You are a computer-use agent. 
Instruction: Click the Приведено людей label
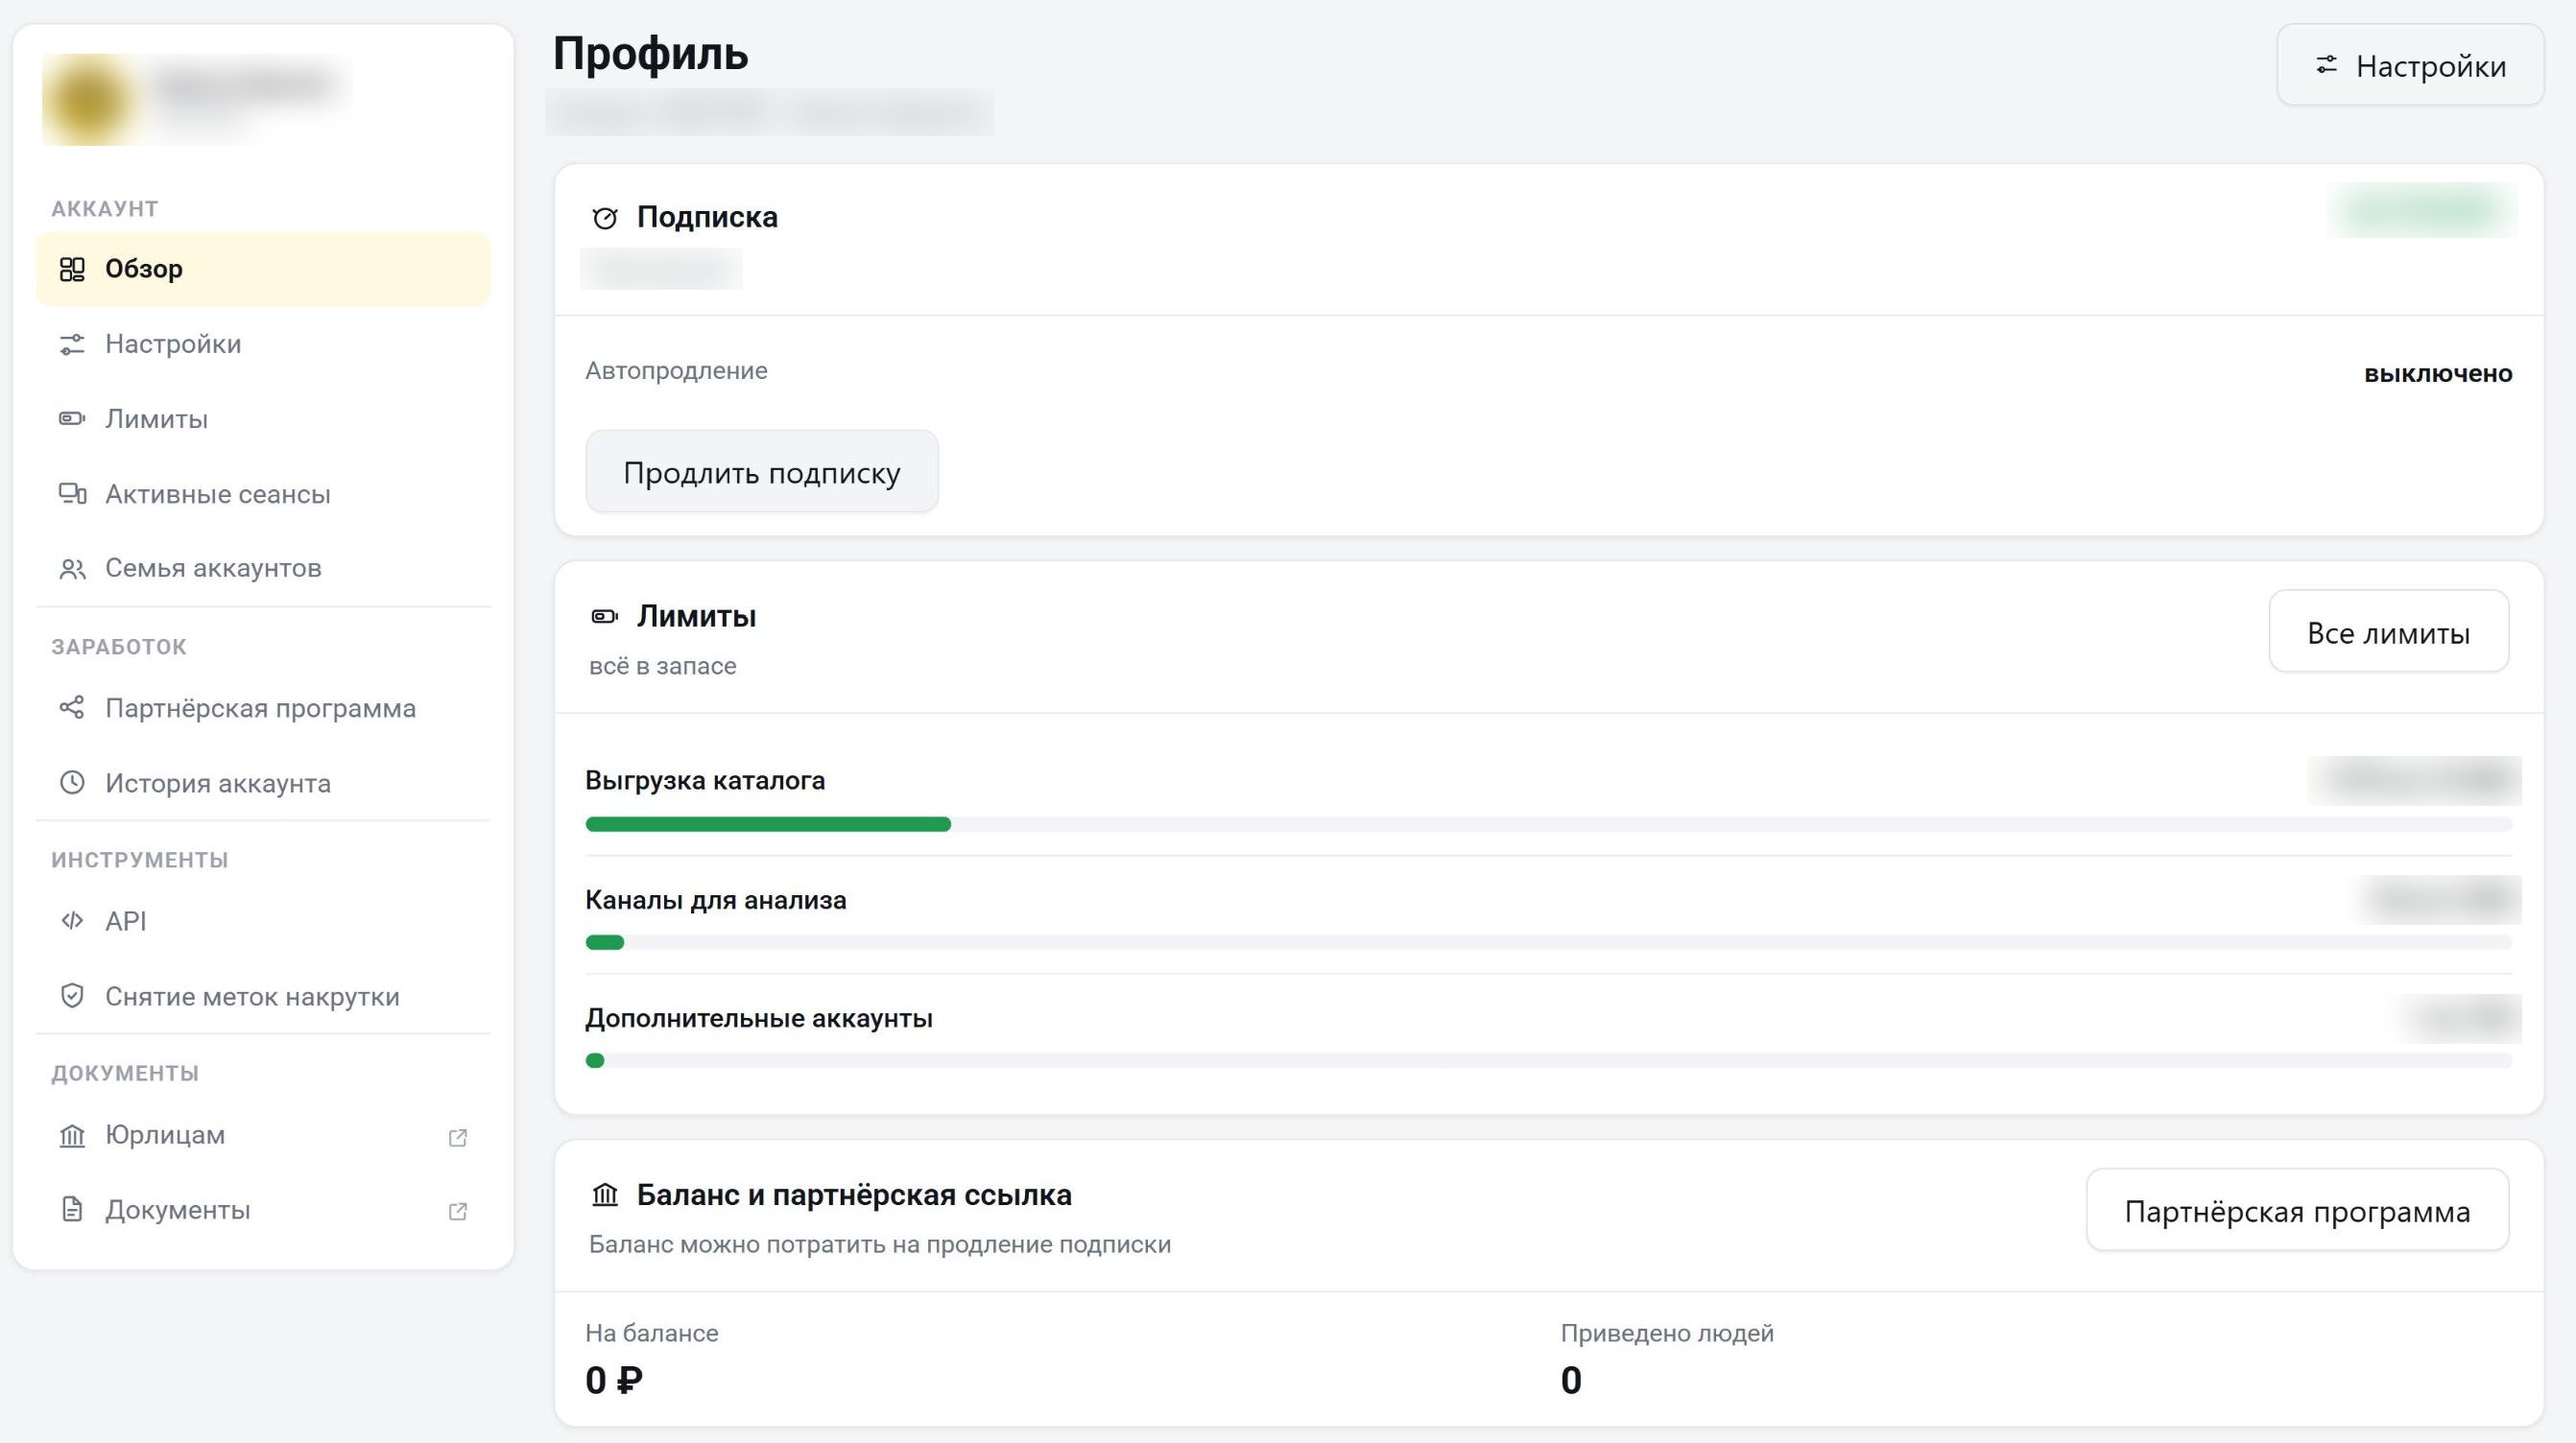(x=1667, y=1333)
